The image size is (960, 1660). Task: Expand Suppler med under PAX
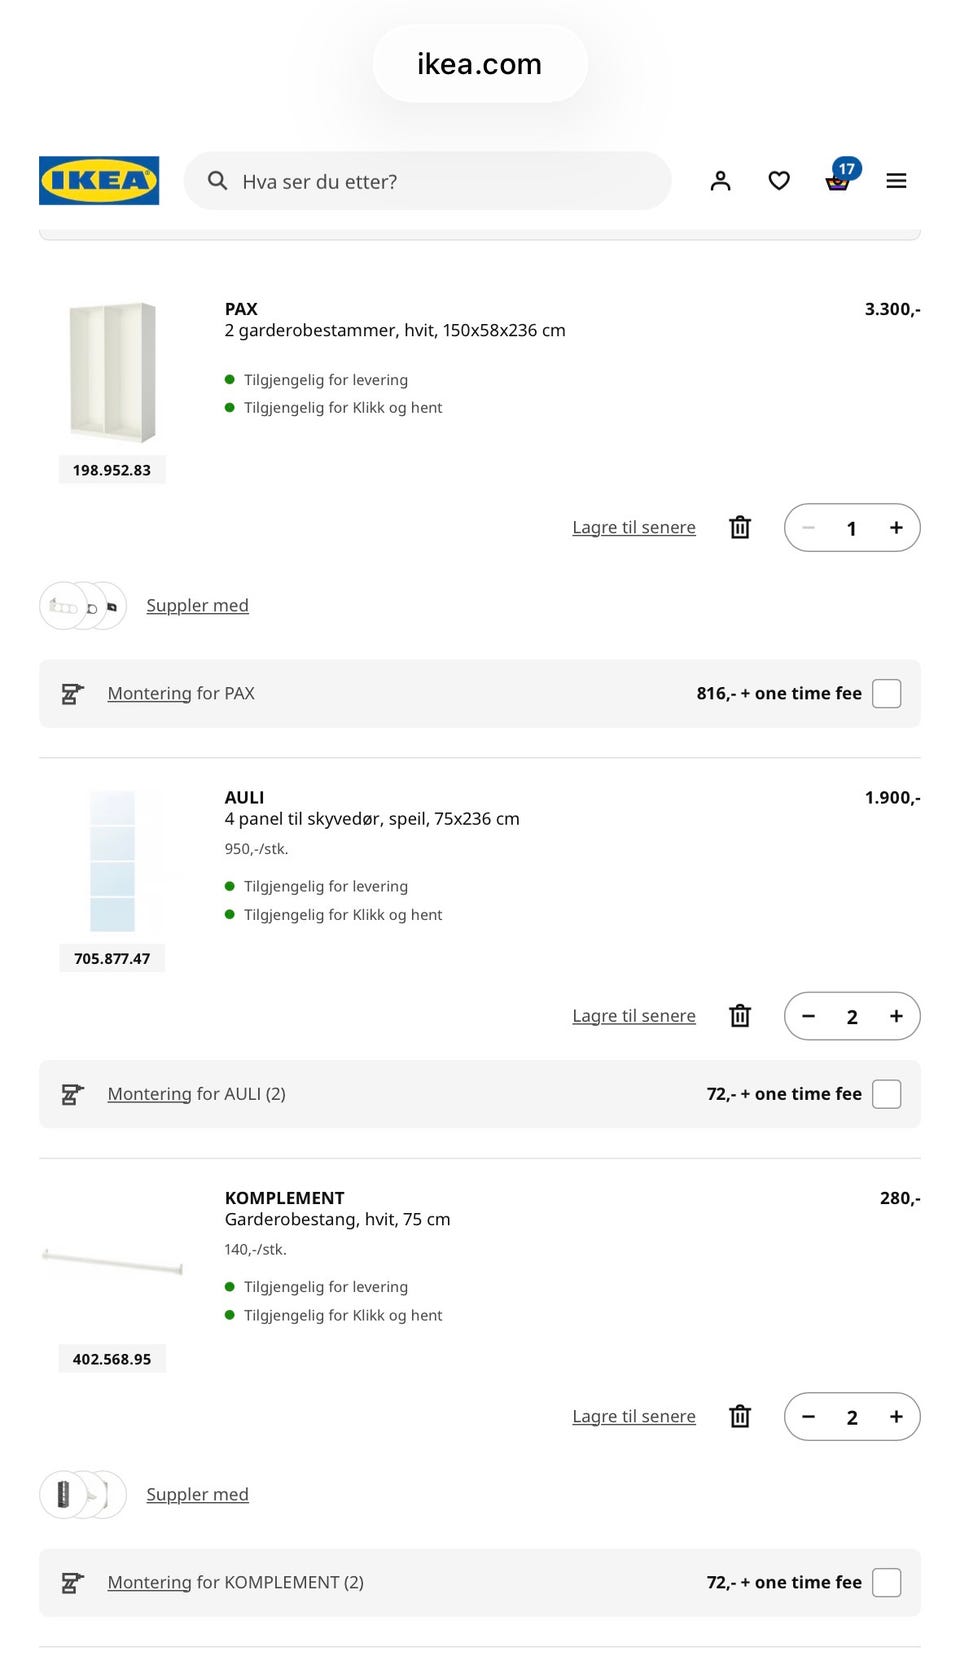(x=197, y=605)
